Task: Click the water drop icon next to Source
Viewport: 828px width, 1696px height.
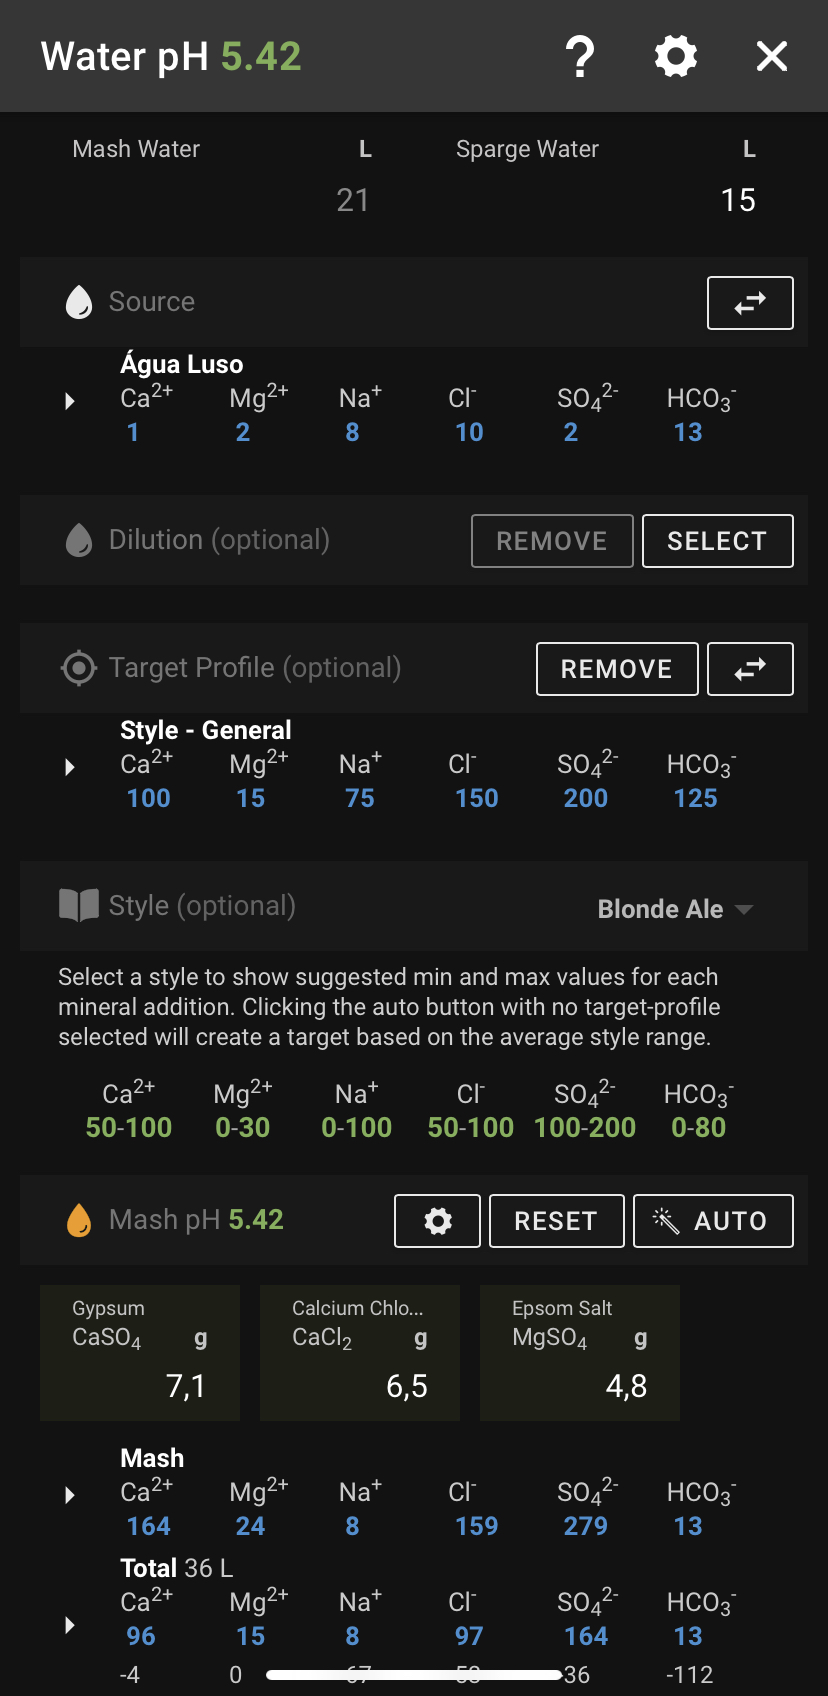Action: click(79, 302)
